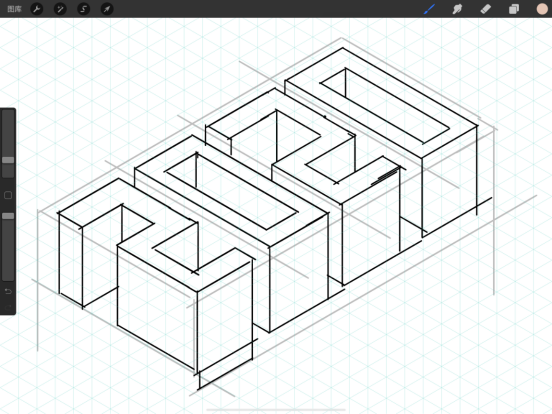Select the Eraser tool
Image resolution: width=552 pixels, height=414 pixels.
(x=486, y=9)
